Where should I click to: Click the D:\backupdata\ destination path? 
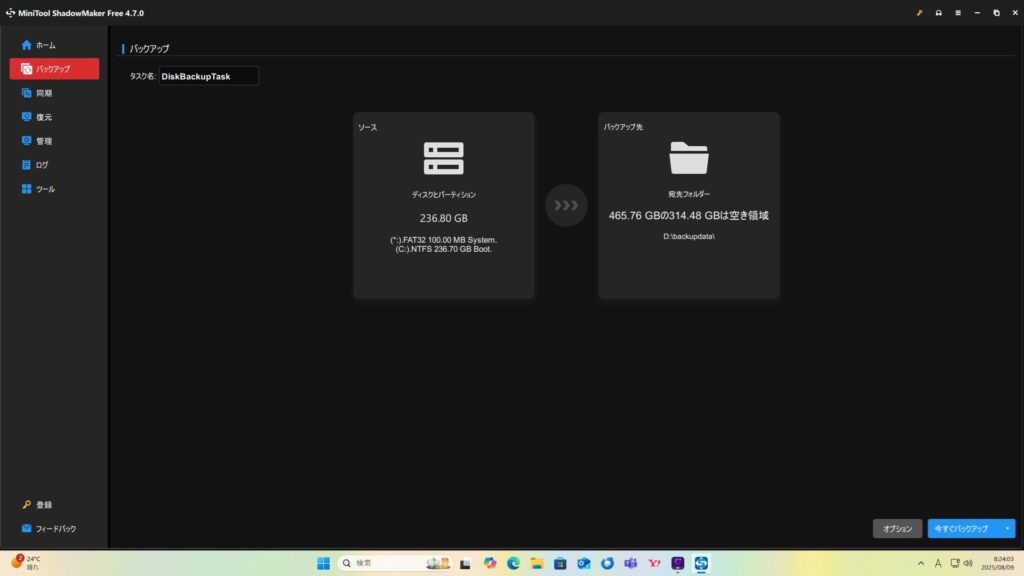(688, 236)
